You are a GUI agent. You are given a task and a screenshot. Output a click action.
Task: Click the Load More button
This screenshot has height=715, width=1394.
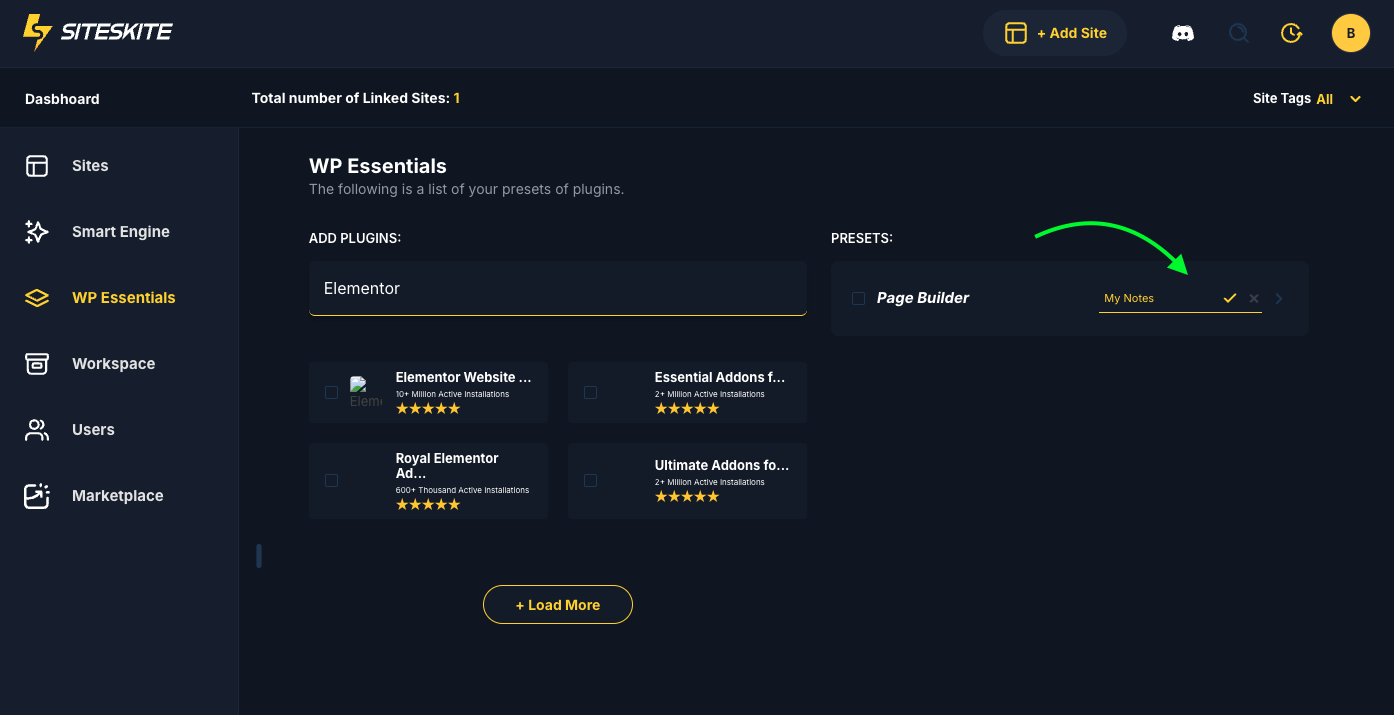pyautogui.click(x=557, y=605)
